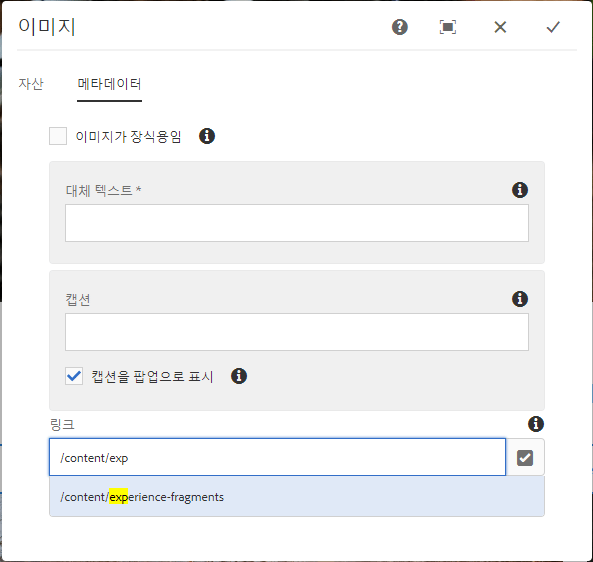Open the path browser button beside 링크 field
Image resolution: width=593 pixels, height=562 pixels.
[x=525, y=458]
